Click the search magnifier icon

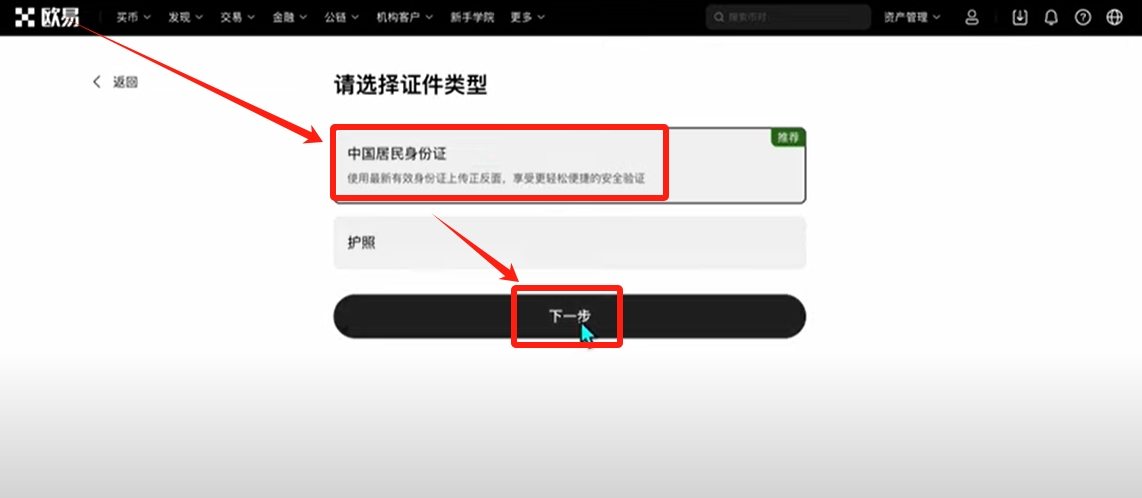pos(718,17)
